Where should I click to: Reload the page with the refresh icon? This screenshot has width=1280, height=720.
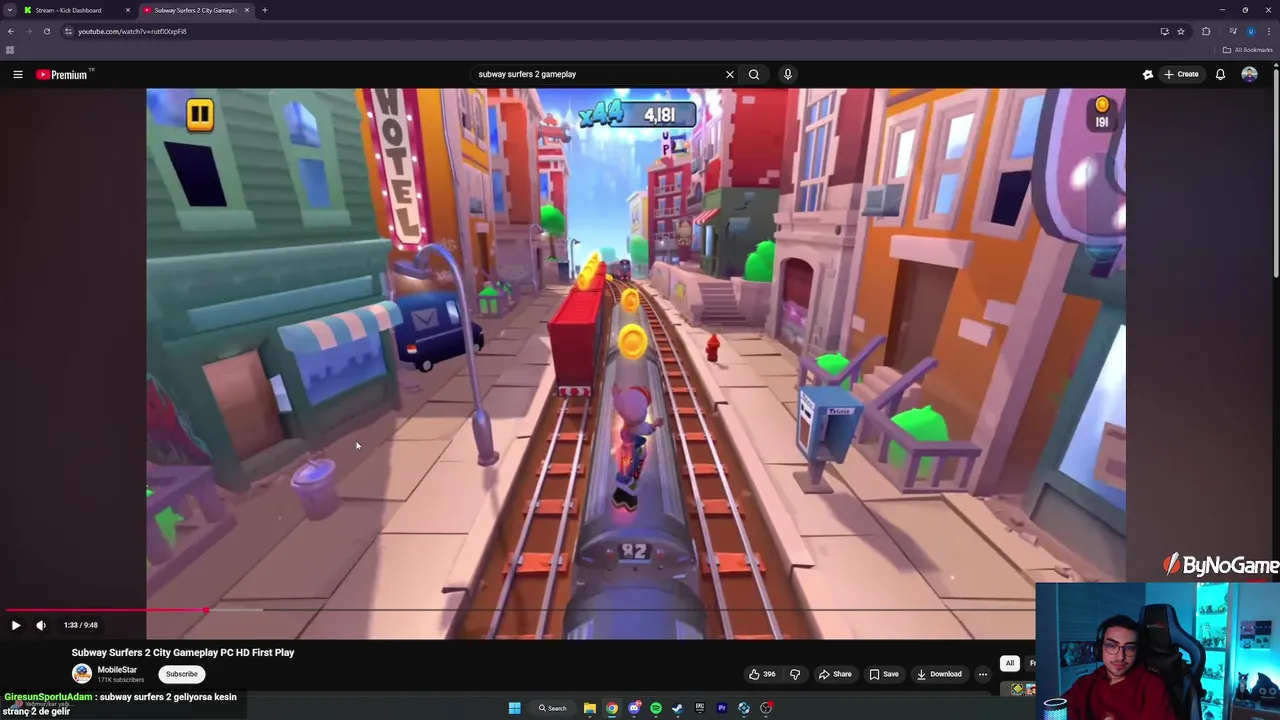(46, 31)
